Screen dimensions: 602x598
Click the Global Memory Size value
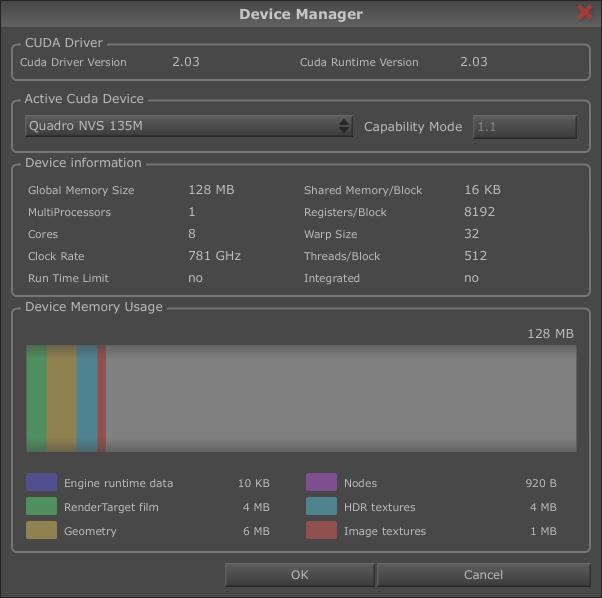(211, 190)
